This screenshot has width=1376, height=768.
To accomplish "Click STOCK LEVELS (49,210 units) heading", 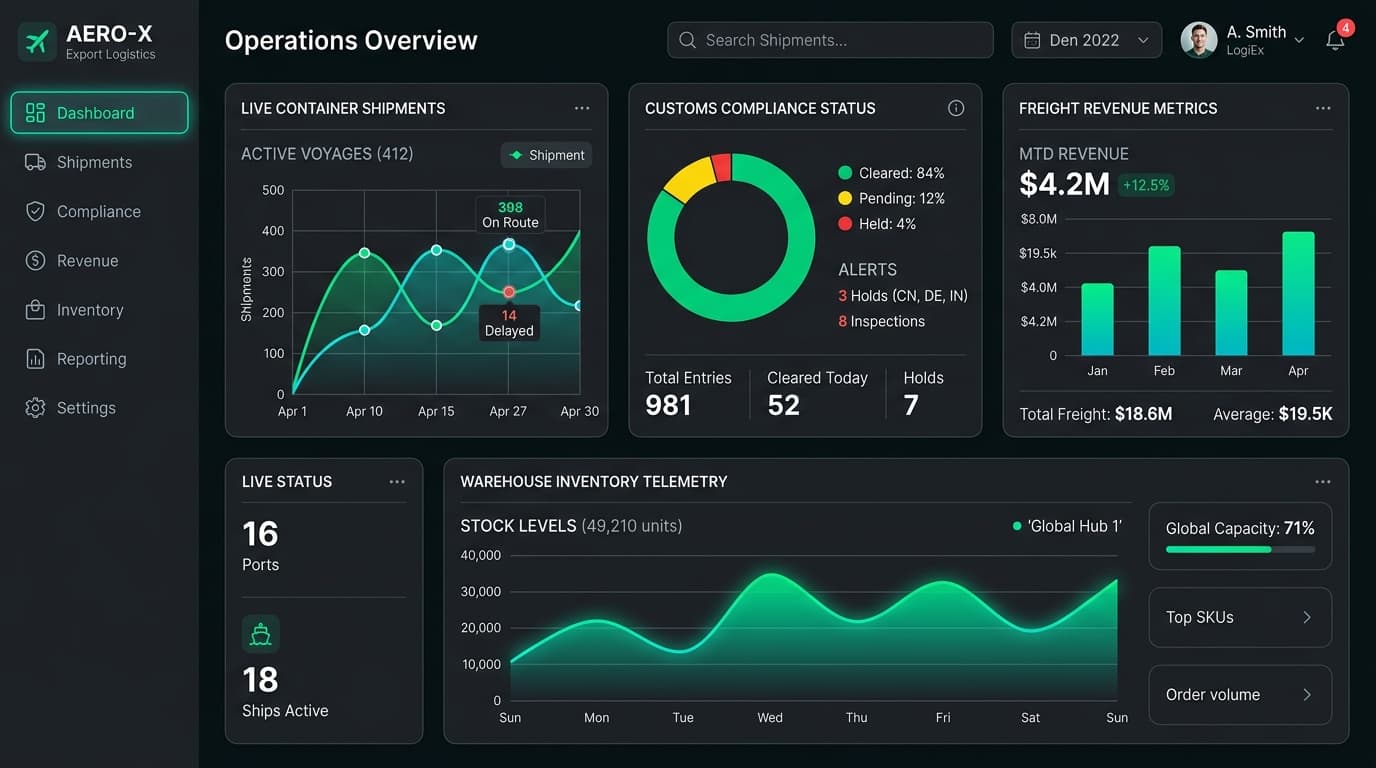I will (x=571, y=526).
